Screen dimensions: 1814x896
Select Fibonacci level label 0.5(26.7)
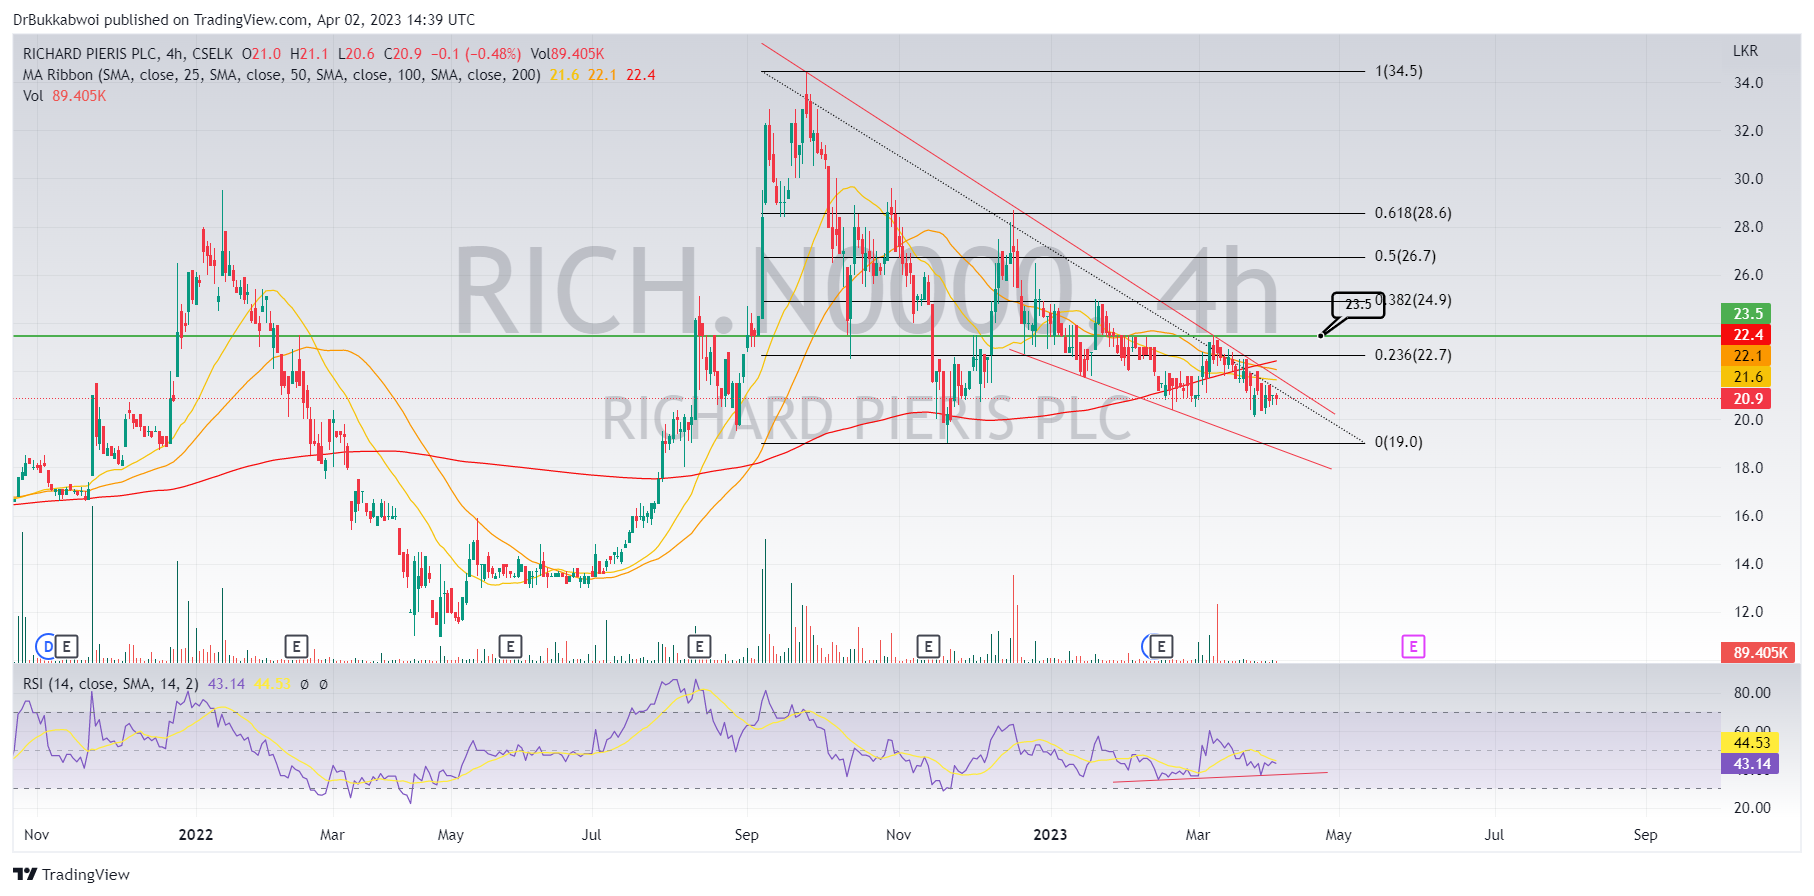(x=1405, y=256)
